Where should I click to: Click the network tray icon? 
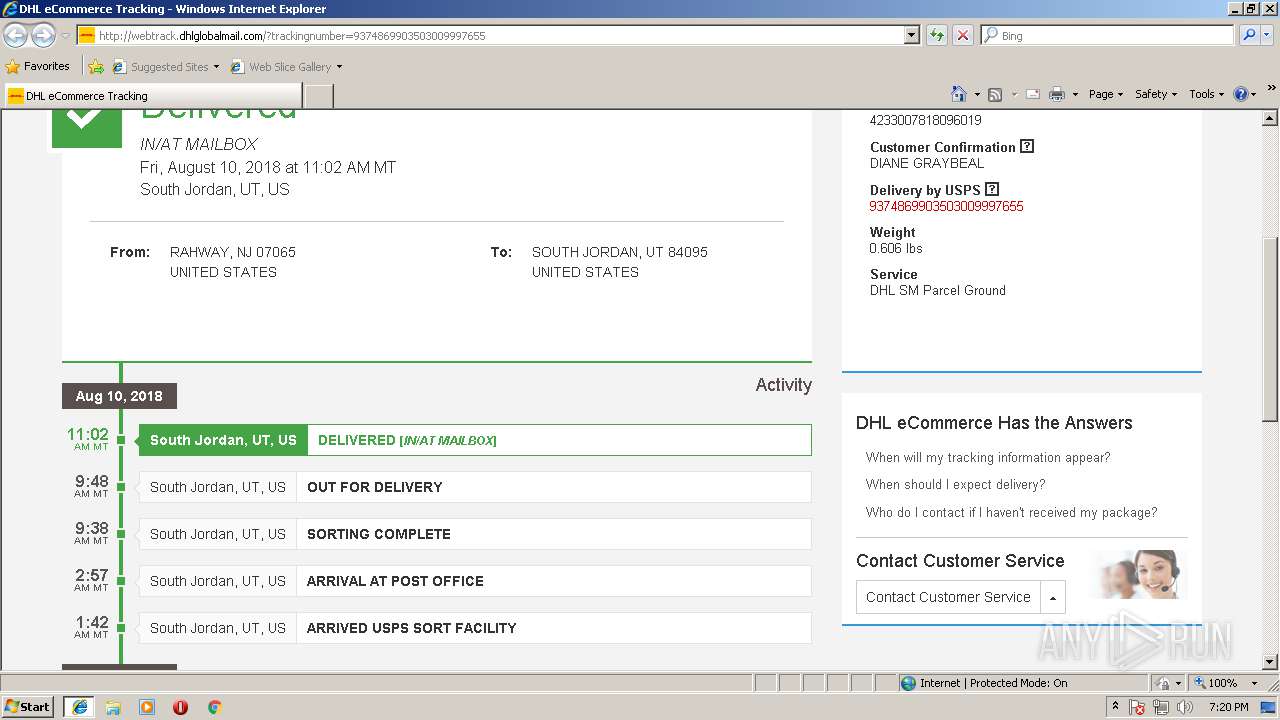coord(1162,707)
